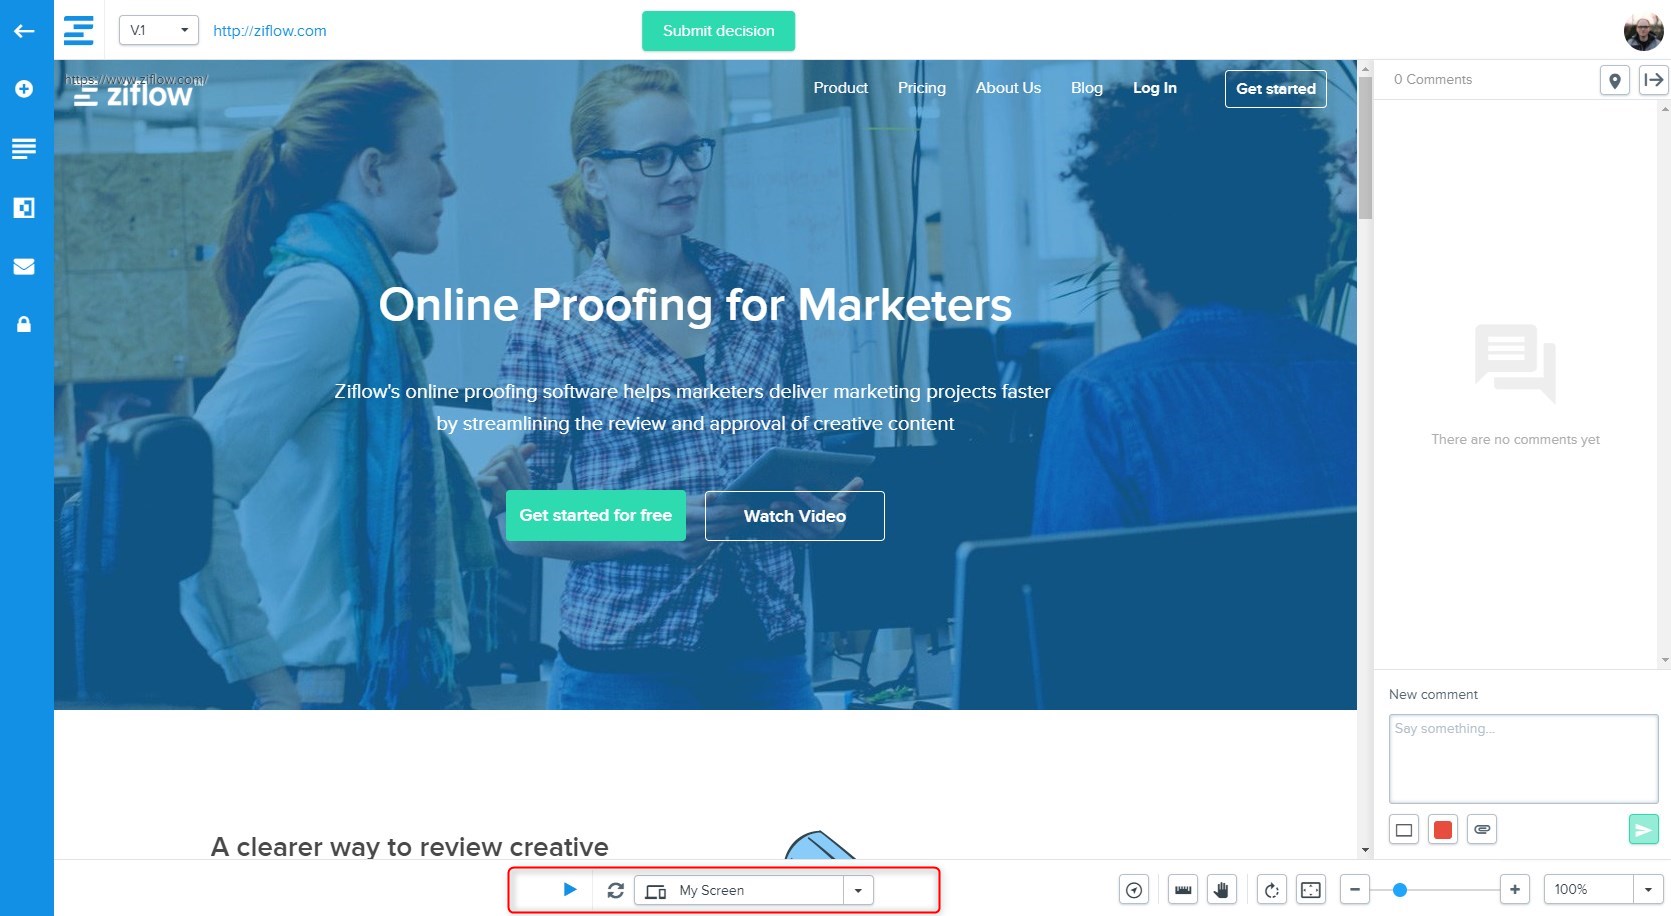1671x916 pixels.
Task: Click the back arrow in left sidebar
Action: tap(24, 31)
